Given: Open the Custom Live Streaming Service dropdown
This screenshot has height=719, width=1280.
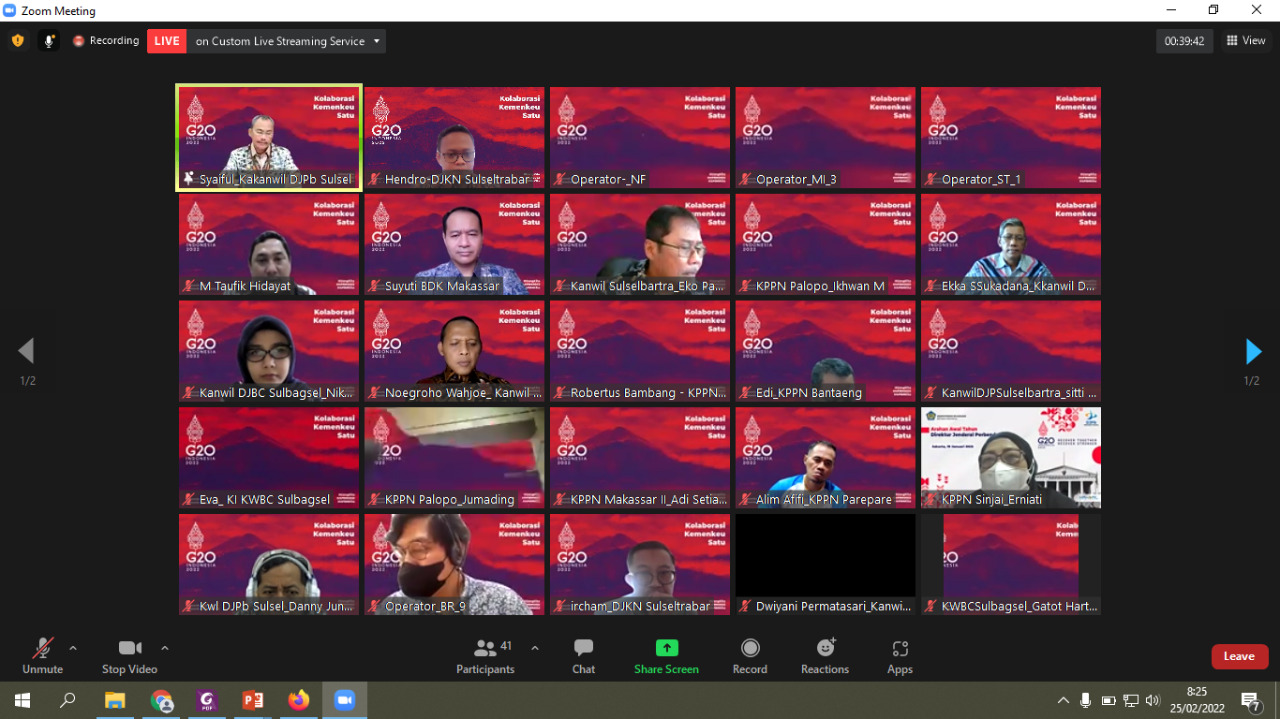Looking at the screenshot, I should click(377, 41).
